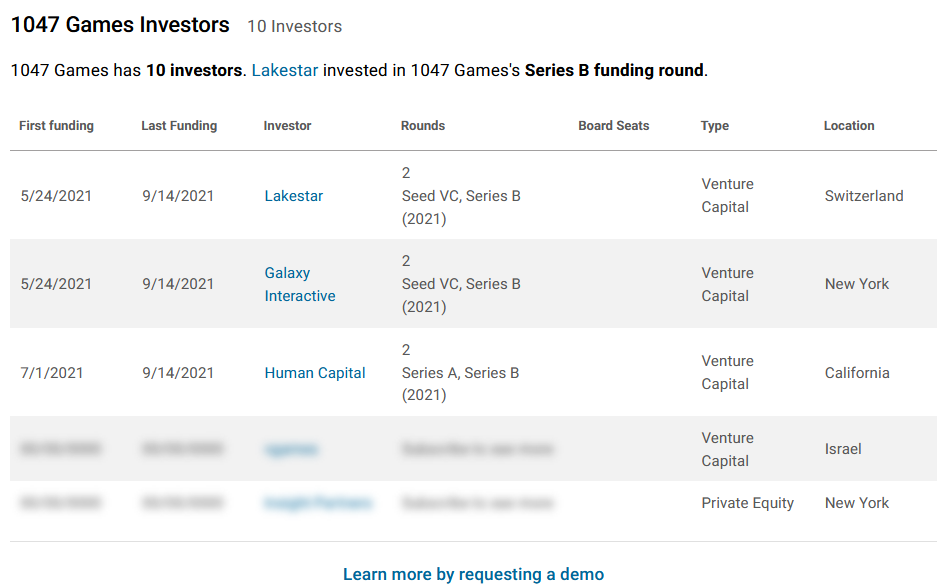This screenshot has width=945, height=586.
Task: Click the Last Funding column header
Action: point(179,125)
